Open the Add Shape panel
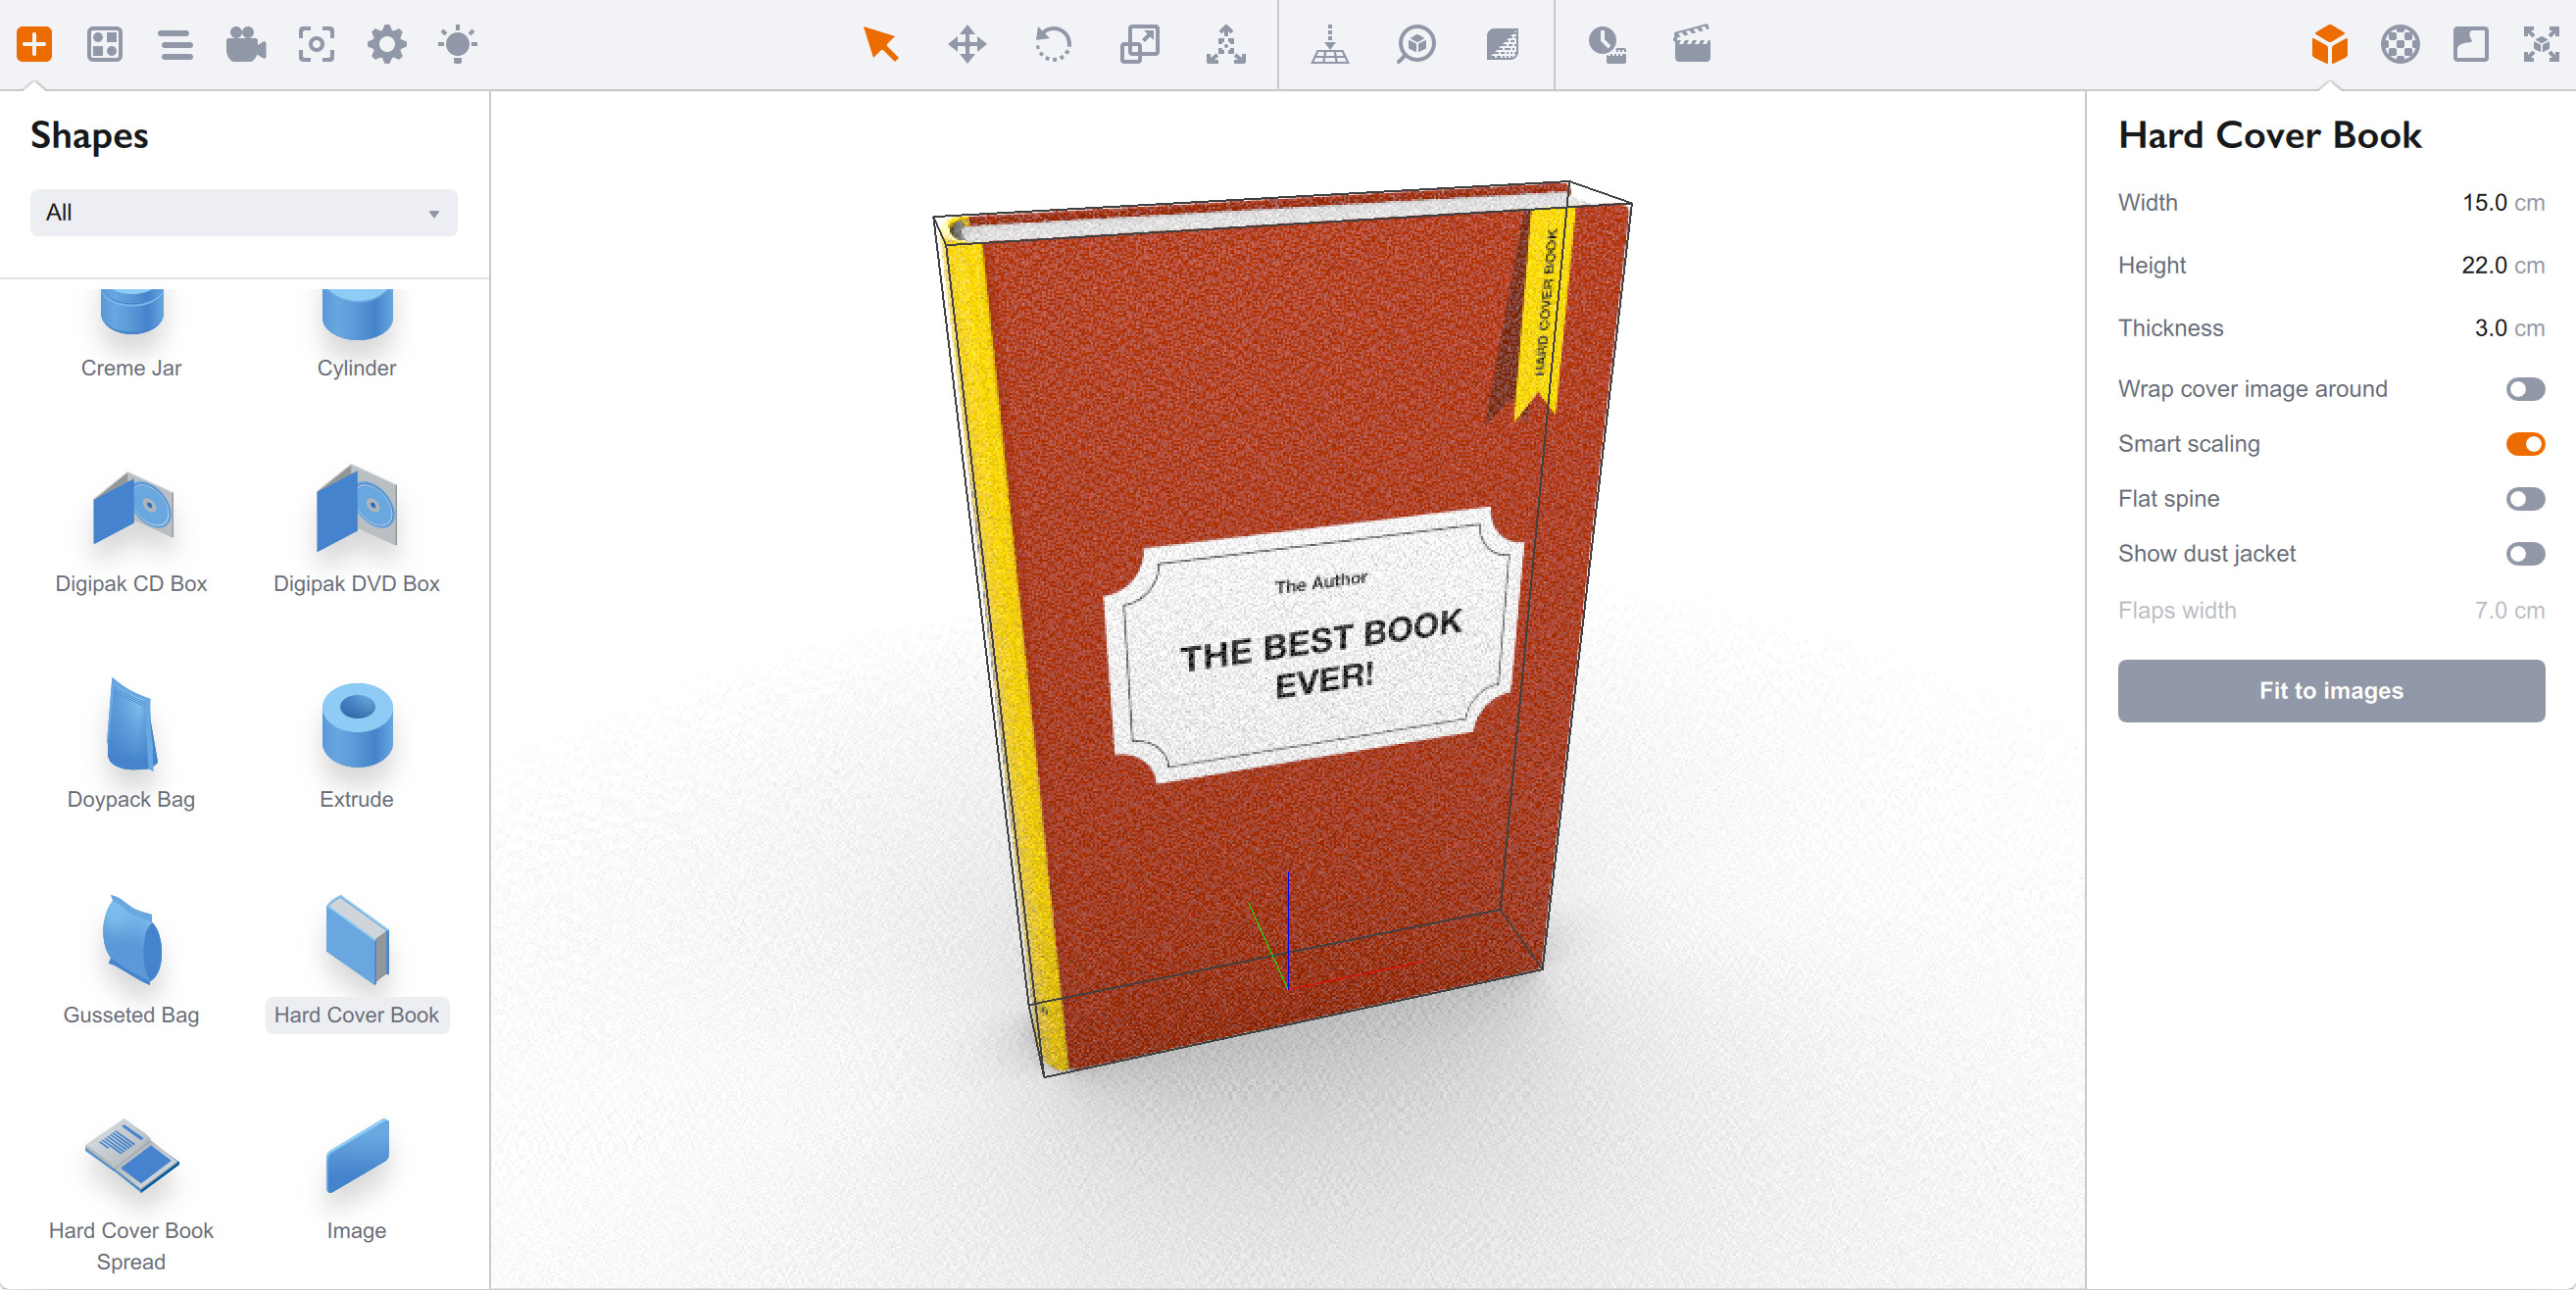2576x1290 pixels. 35,45
